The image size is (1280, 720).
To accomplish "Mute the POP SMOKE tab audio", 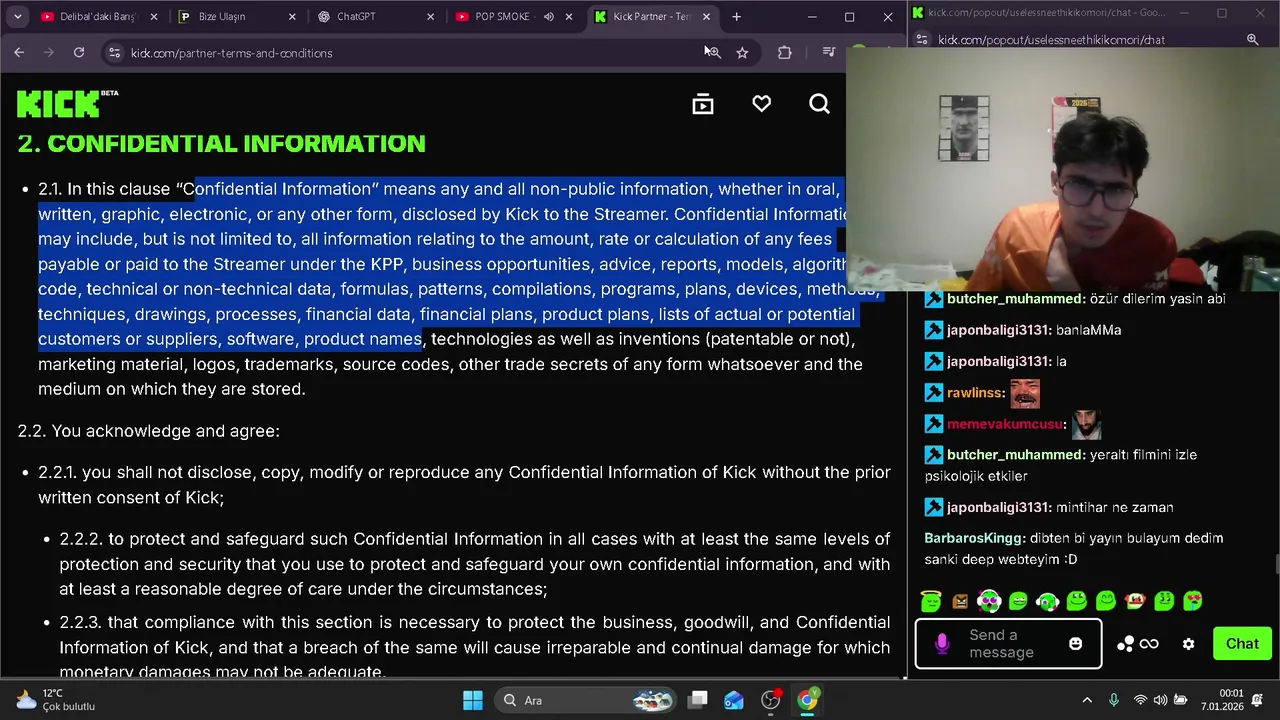I will pos(548,17).
